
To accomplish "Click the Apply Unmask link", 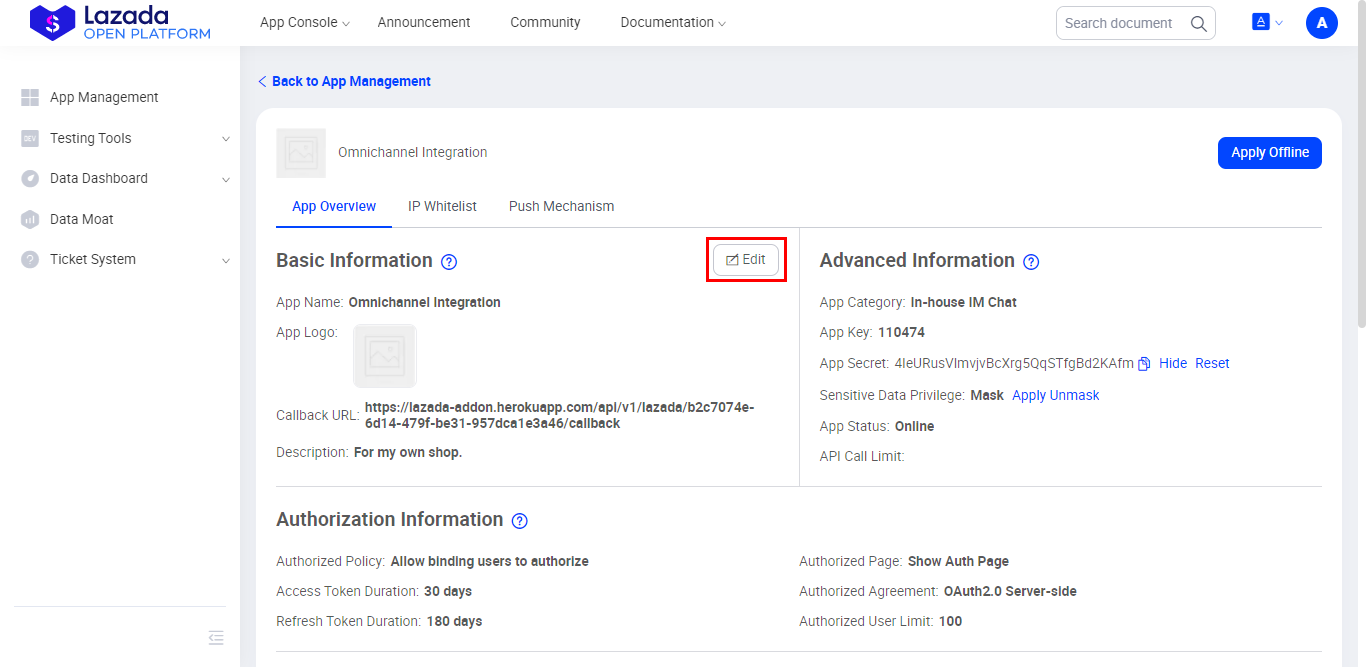I will click(1055, 395).
